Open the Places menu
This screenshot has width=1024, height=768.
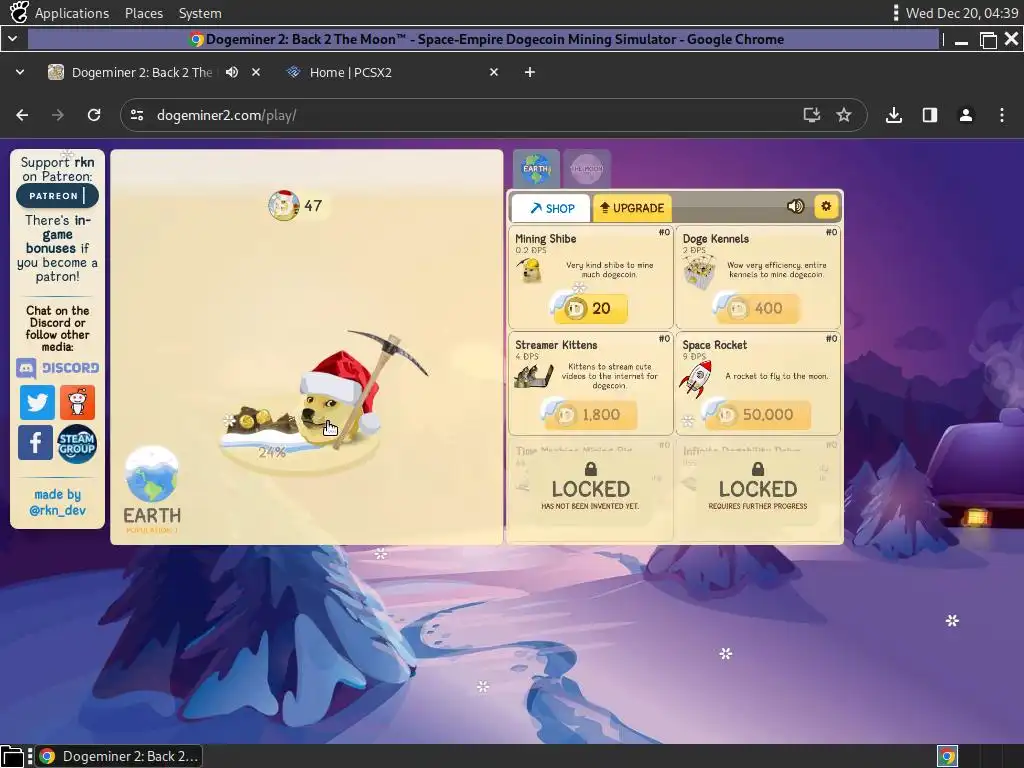[x=144, y=13]
